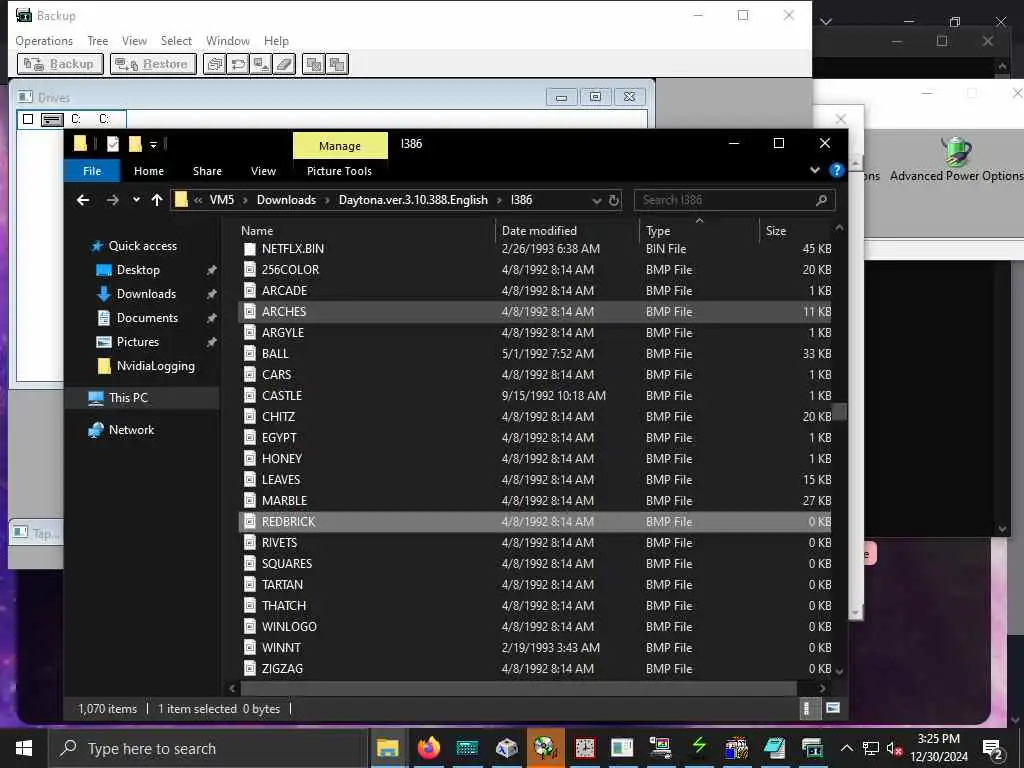Open the Help menu in Backup
This screenshot has height=768, width=1024.
276,40
